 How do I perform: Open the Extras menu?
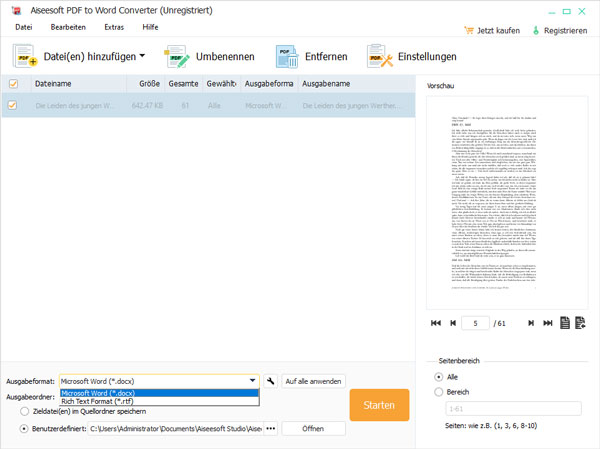(114, 27)
